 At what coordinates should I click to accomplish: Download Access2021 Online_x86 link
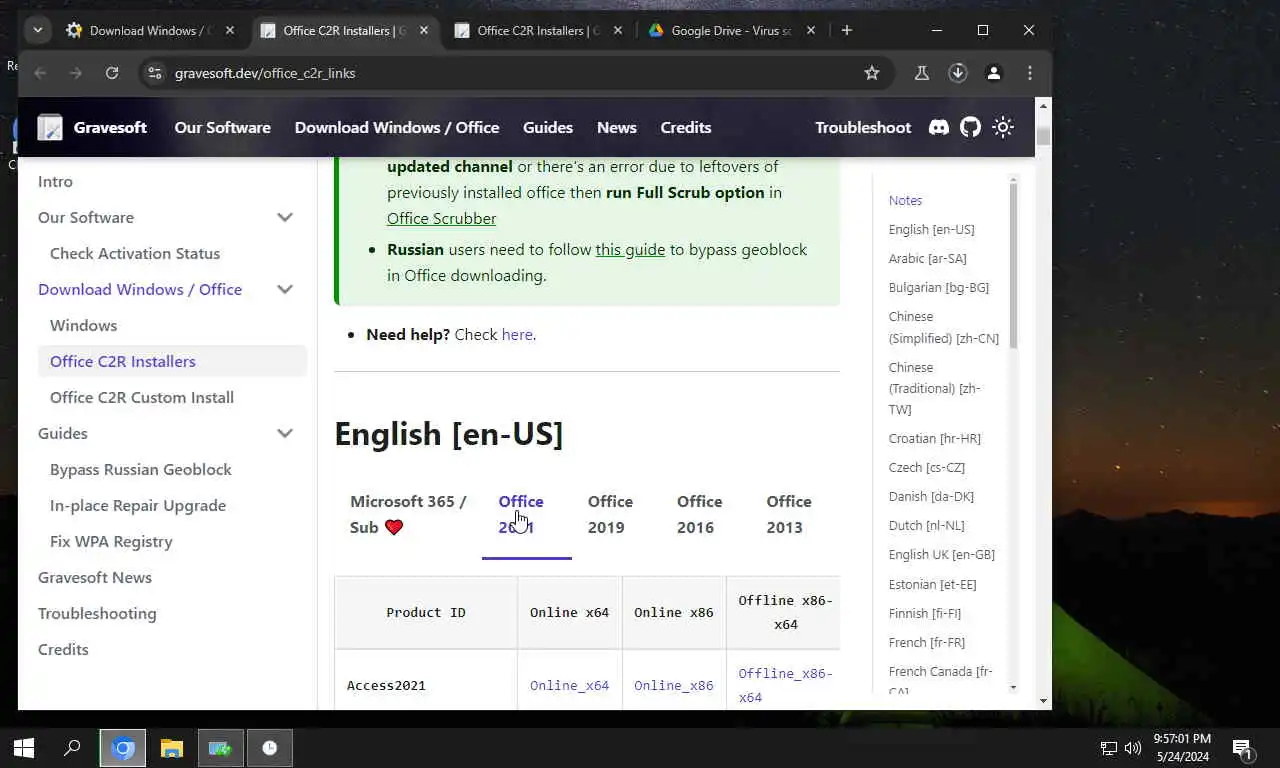[673, 685]
